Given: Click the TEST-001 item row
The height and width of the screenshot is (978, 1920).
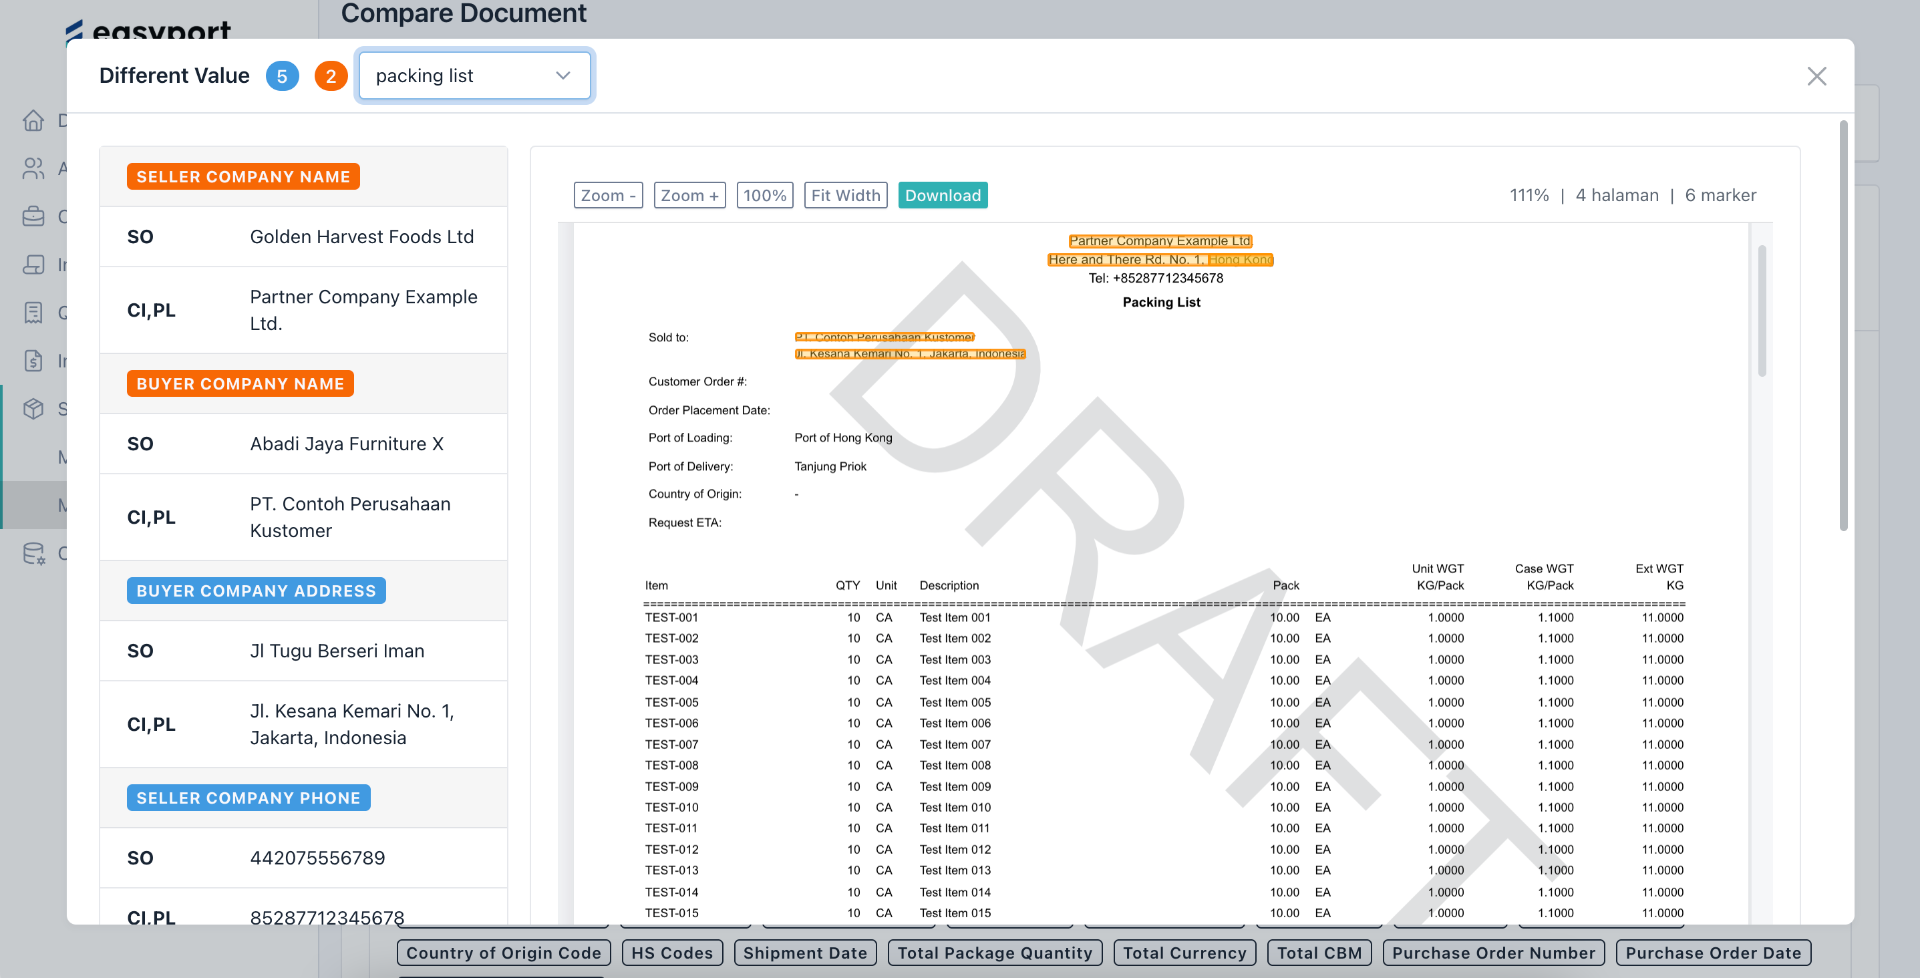Looking at the screenshot, I should [1164, 618].
